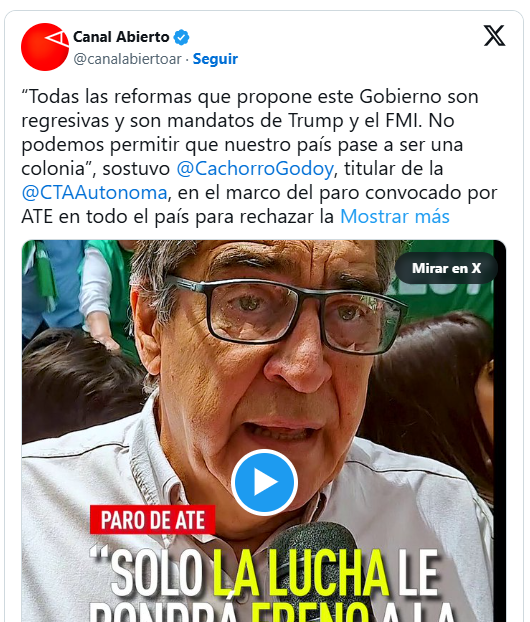Follow the account using the Seguir link
The width and height of the screenshot is (530, 622).
tap(215, 59)
